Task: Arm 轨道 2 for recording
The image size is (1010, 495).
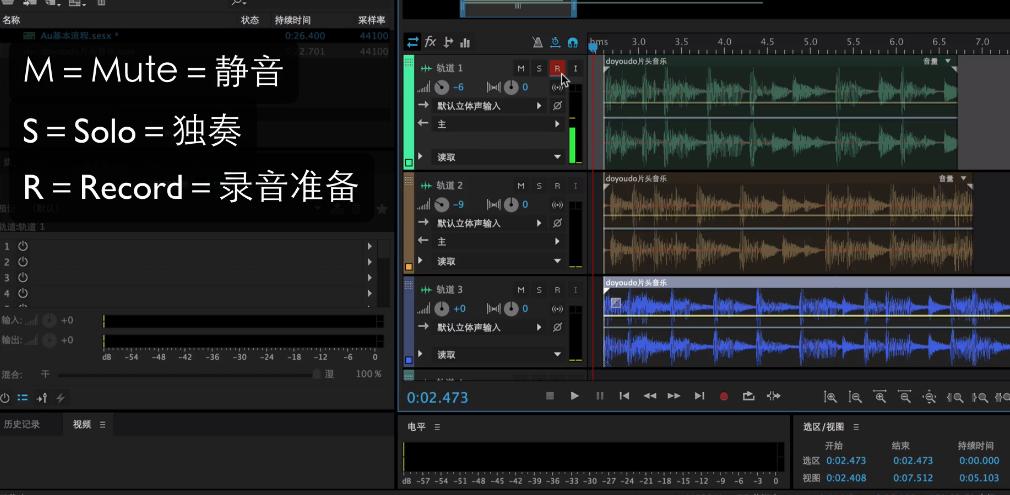Action: click(557, 186)
